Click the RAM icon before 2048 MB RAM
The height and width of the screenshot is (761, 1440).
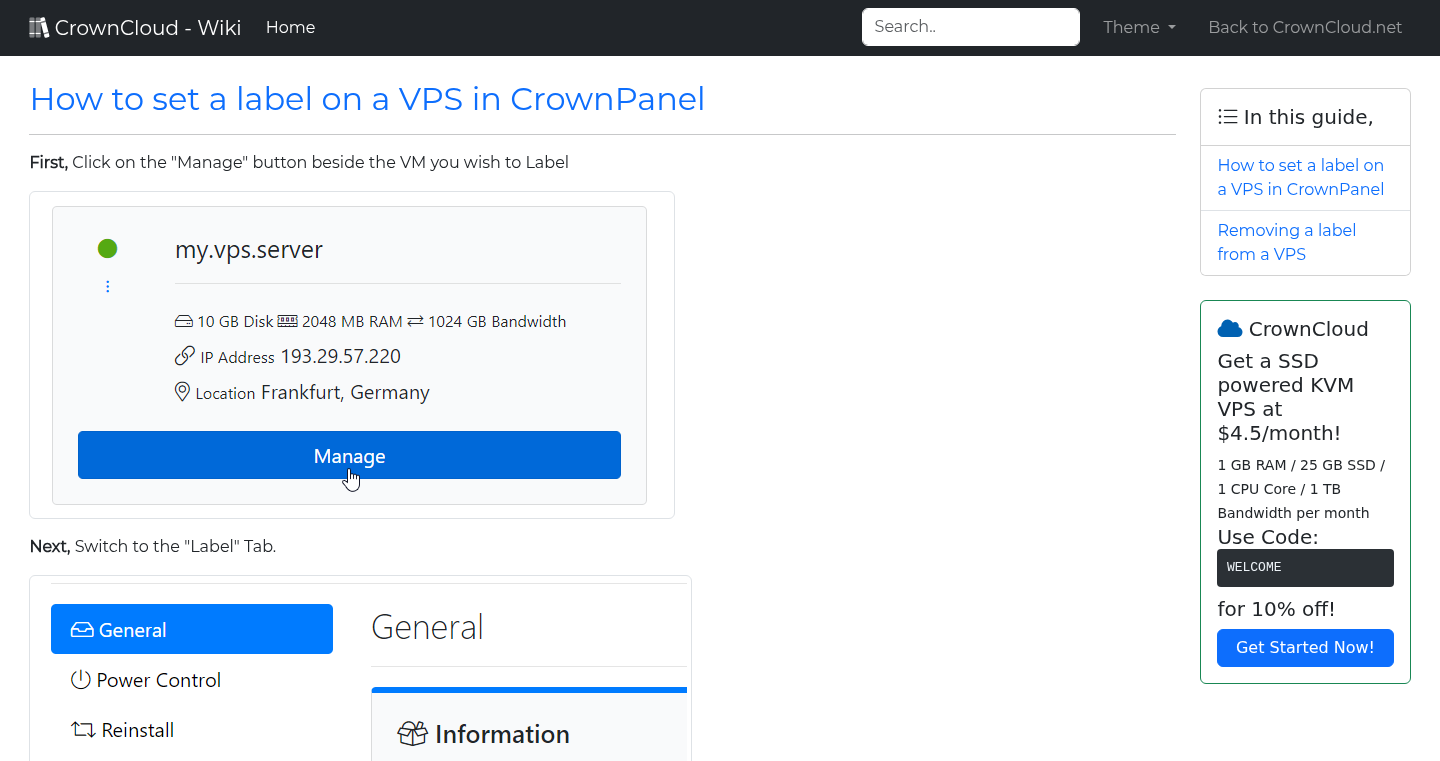click(x=288, y=321)
